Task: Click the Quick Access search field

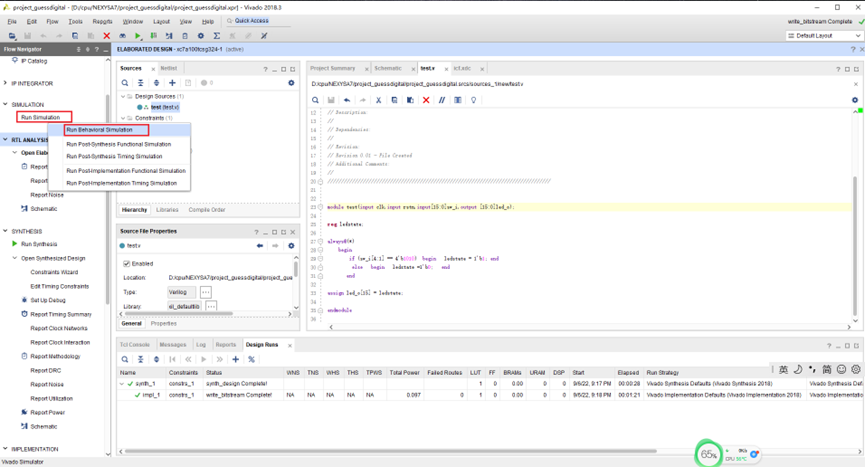Action: [x=251, y=21]
